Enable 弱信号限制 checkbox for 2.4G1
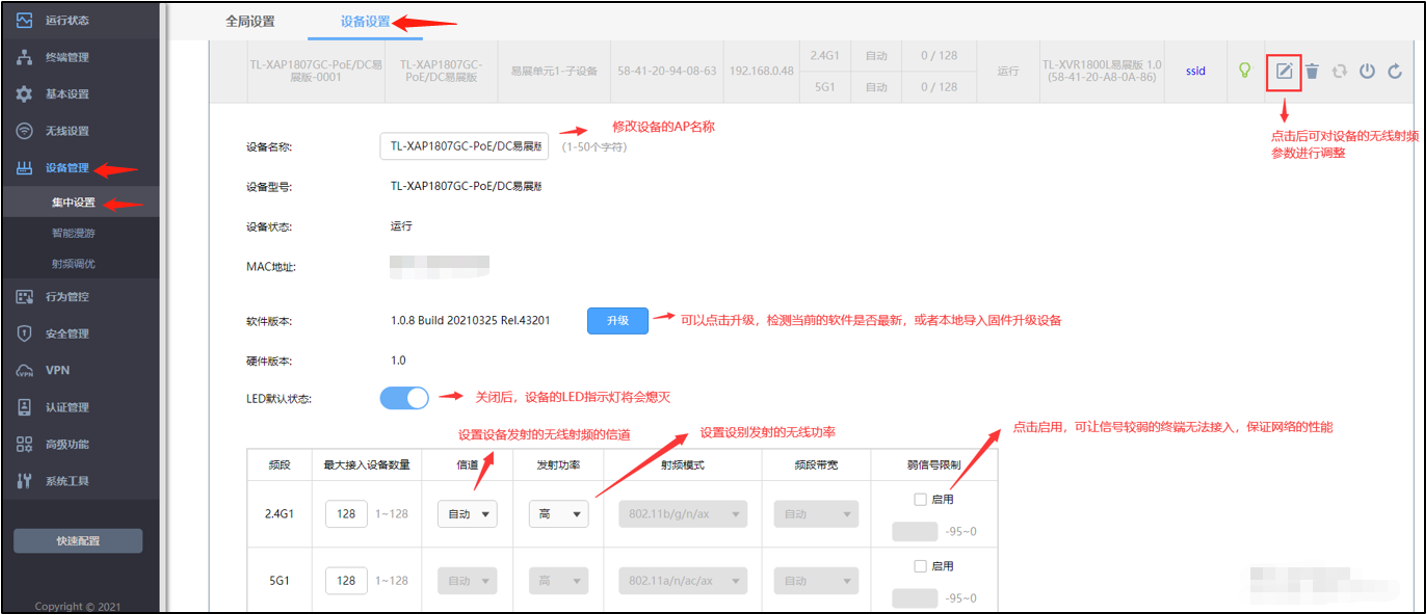This screenshot has width=1427, height=615. coord(921,499)
